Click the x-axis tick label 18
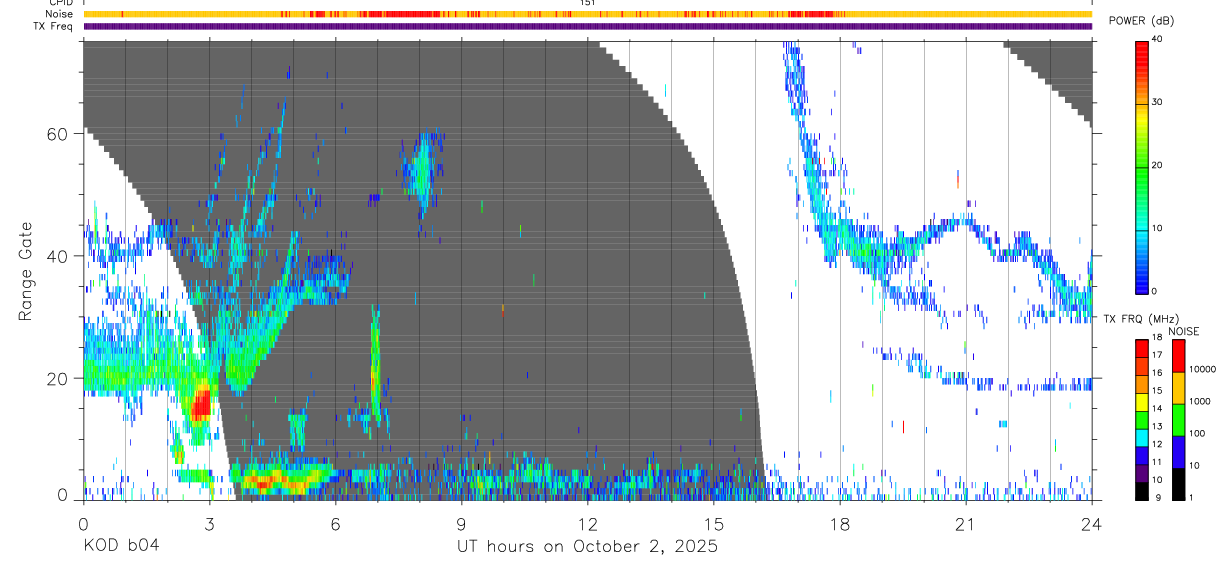 840,523
